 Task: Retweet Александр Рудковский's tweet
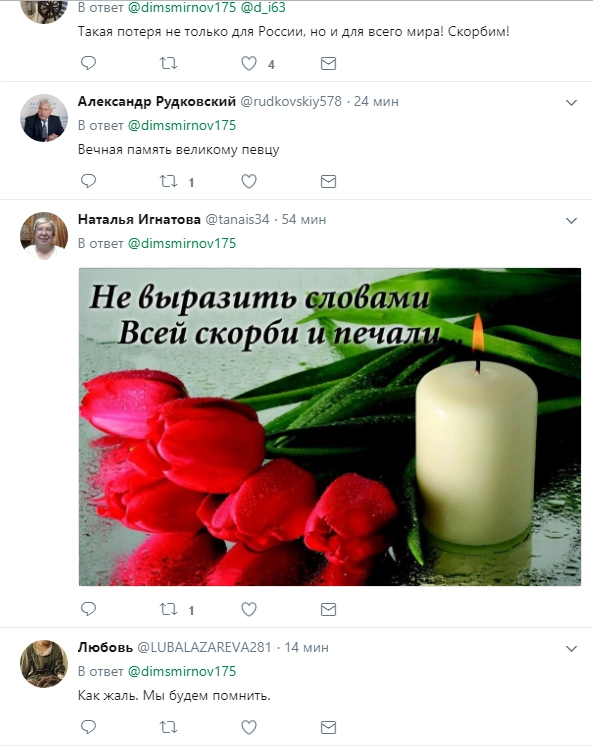[168, 181]
